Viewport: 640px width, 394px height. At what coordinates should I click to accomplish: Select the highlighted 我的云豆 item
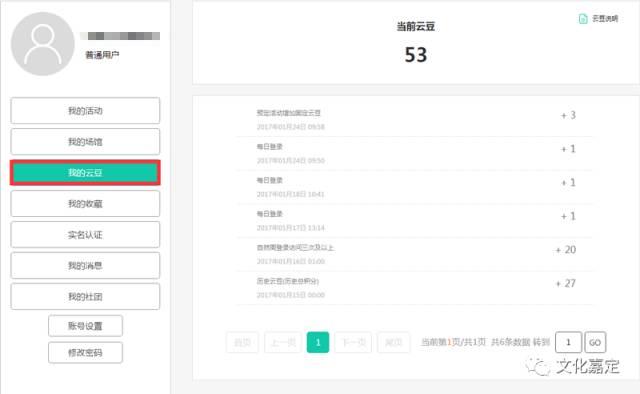(85, 172)
